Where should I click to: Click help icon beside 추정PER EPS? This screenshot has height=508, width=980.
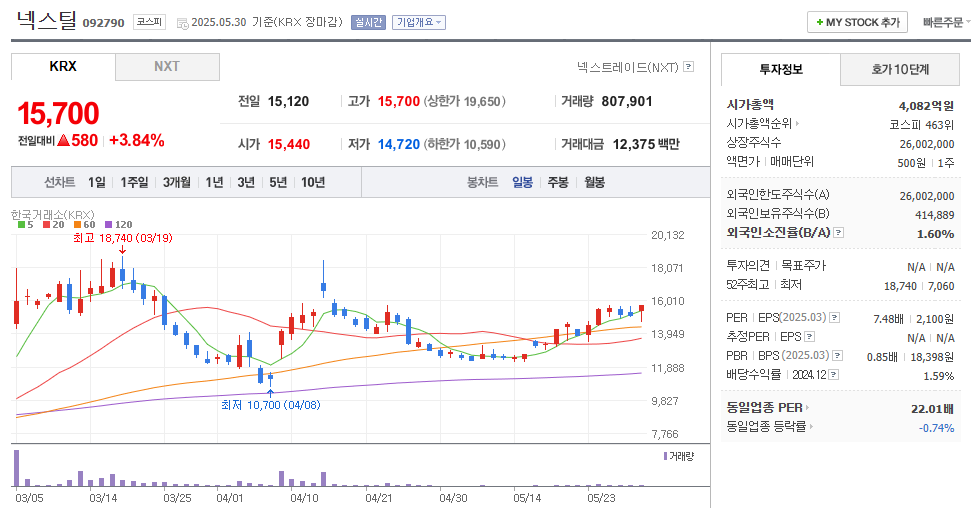click(809, 336)
